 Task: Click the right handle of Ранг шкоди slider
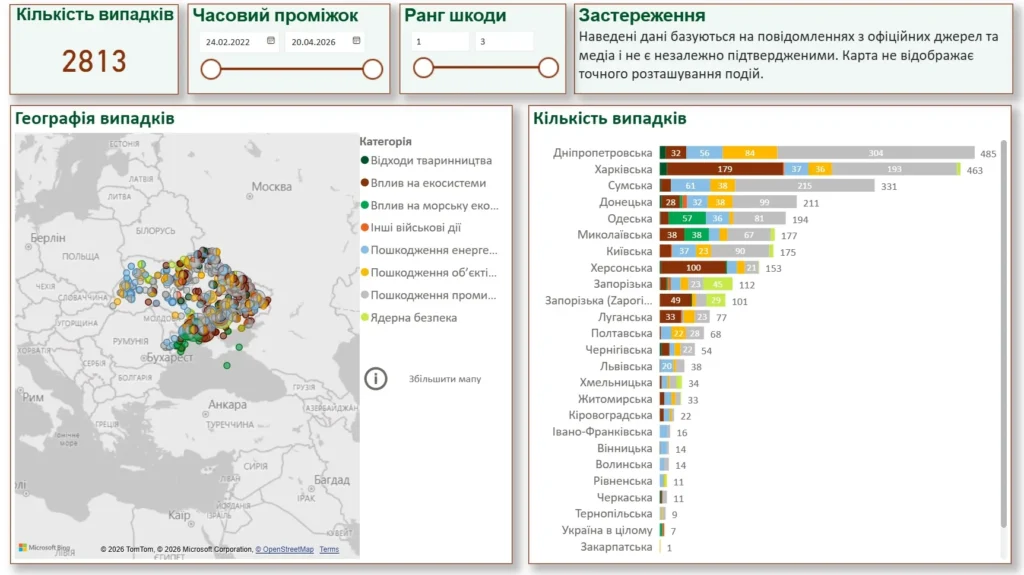coord(548,68)
